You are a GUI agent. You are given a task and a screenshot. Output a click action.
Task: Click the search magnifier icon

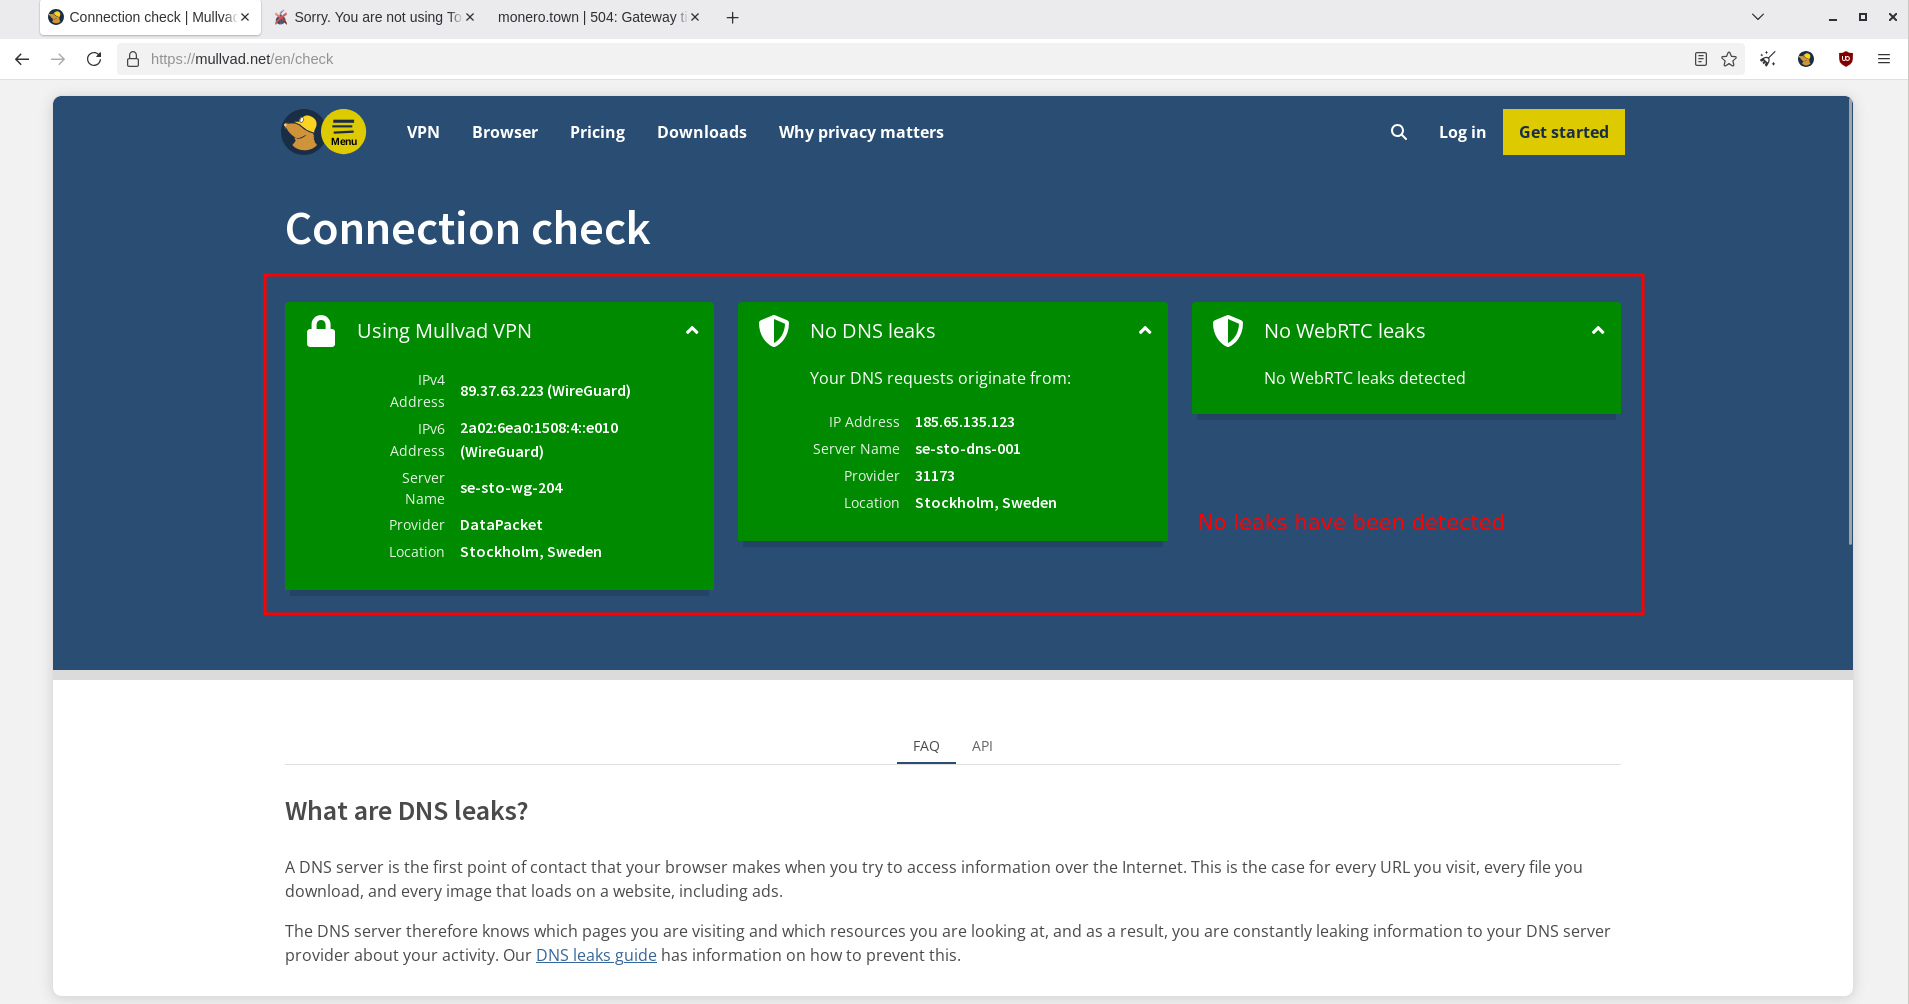[1398, 132]
